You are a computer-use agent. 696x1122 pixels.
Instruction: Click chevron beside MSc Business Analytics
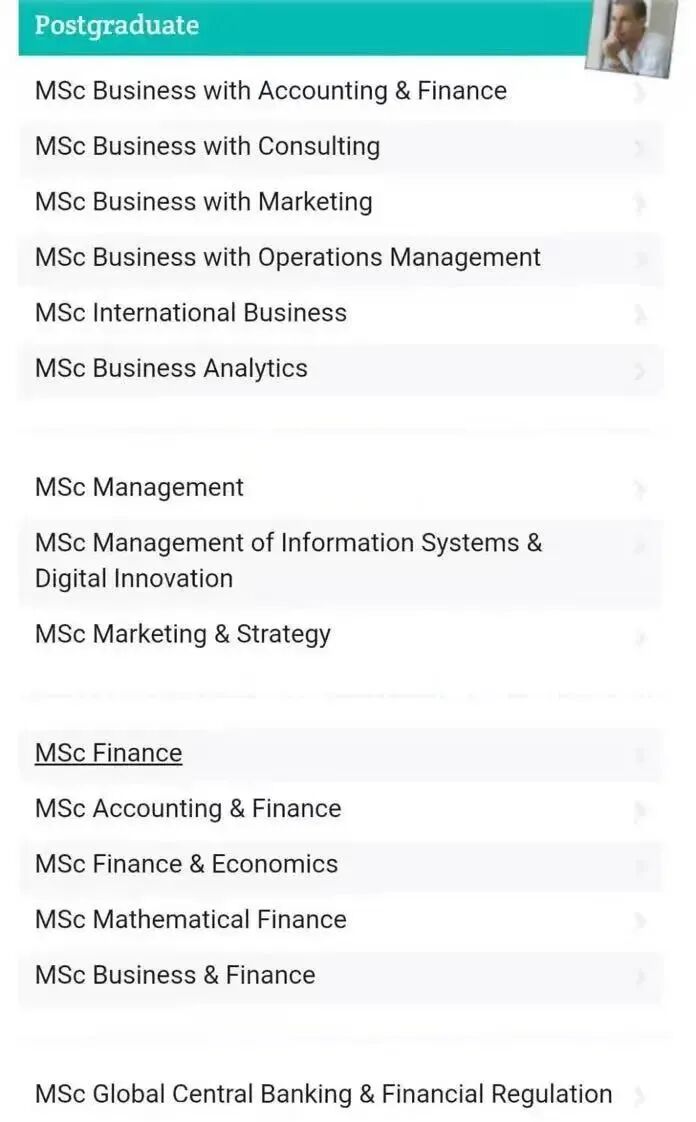640,370
